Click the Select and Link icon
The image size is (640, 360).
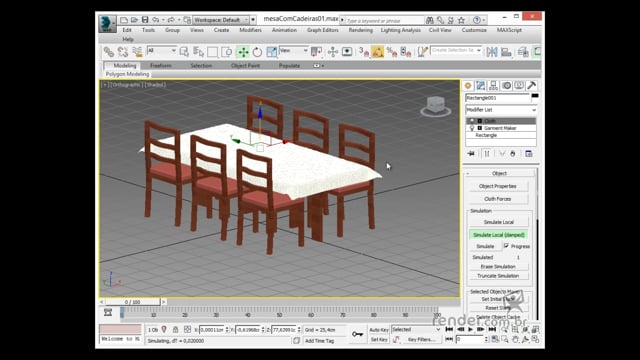click(x=108, y=52)
